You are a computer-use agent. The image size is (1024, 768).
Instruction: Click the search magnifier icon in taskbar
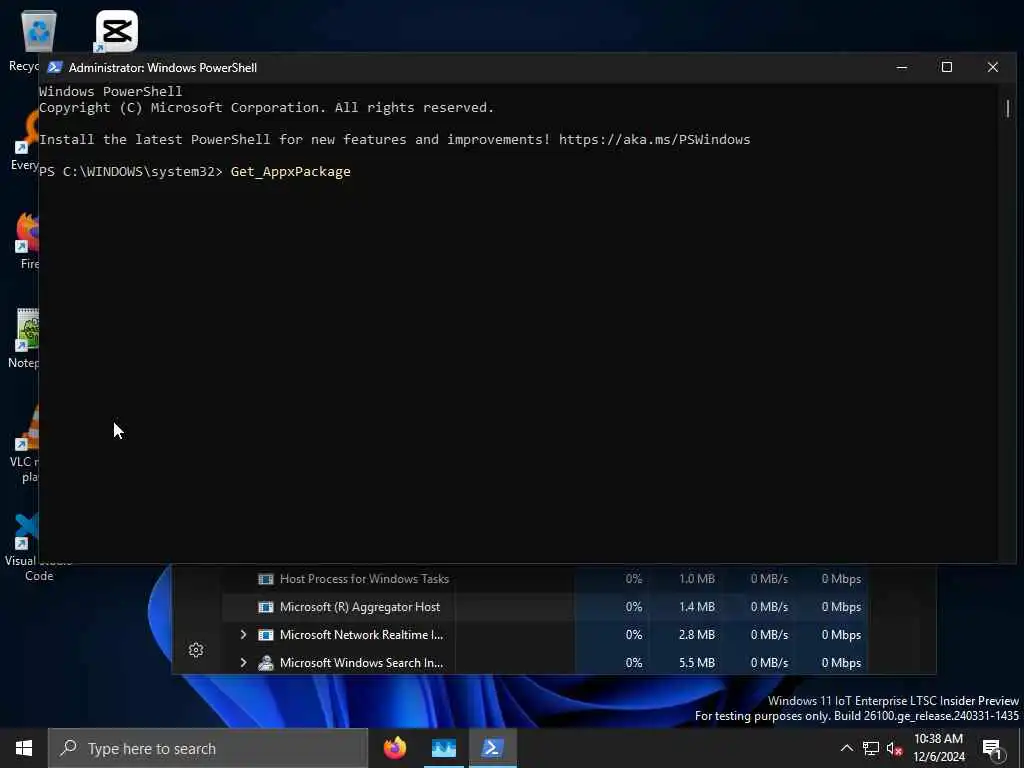(68, 748)
